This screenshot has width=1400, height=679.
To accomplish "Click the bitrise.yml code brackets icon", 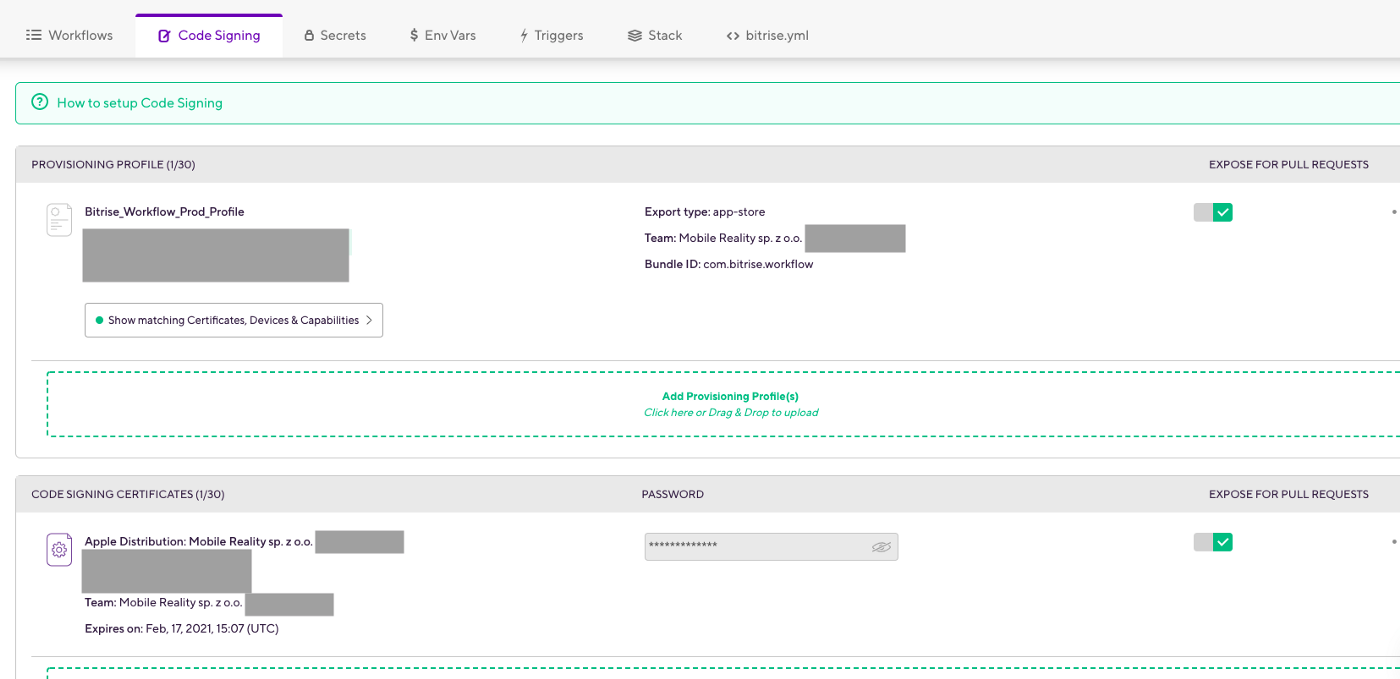I will pyautogui.click(x=733, y=36).
